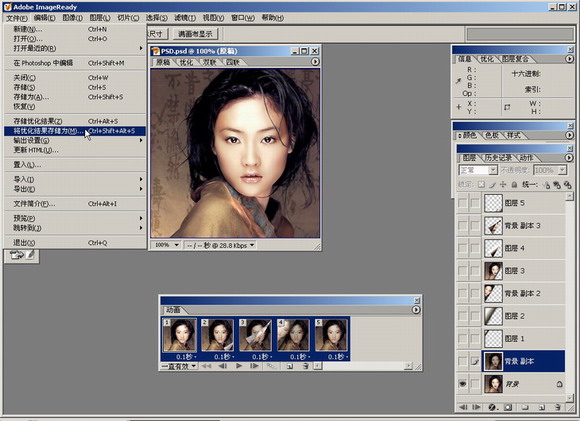Image resolution: width=580 pixels, height=421 pixels.
Task: Delete layer with 图层 panel trash icon
Action: point(557,407)
